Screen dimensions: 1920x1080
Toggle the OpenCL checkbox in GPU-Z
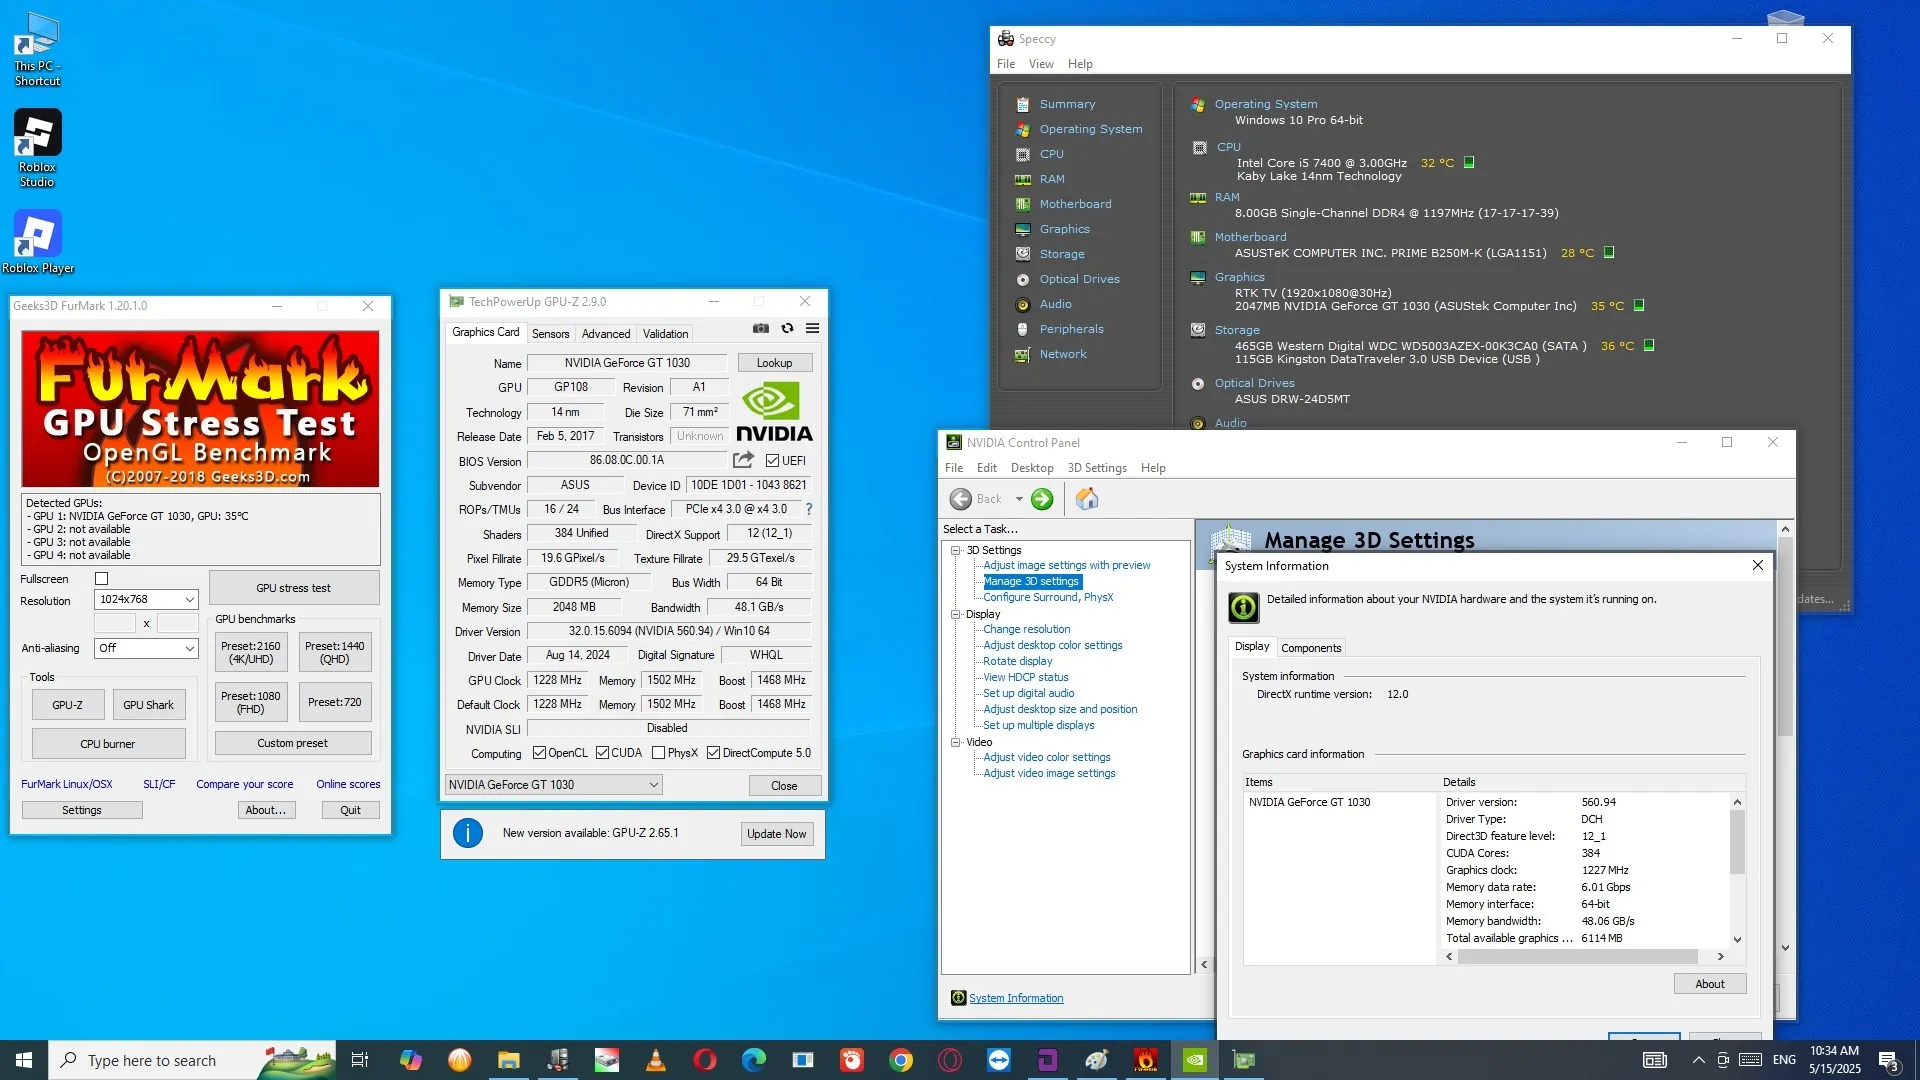(x=539, y=753)
